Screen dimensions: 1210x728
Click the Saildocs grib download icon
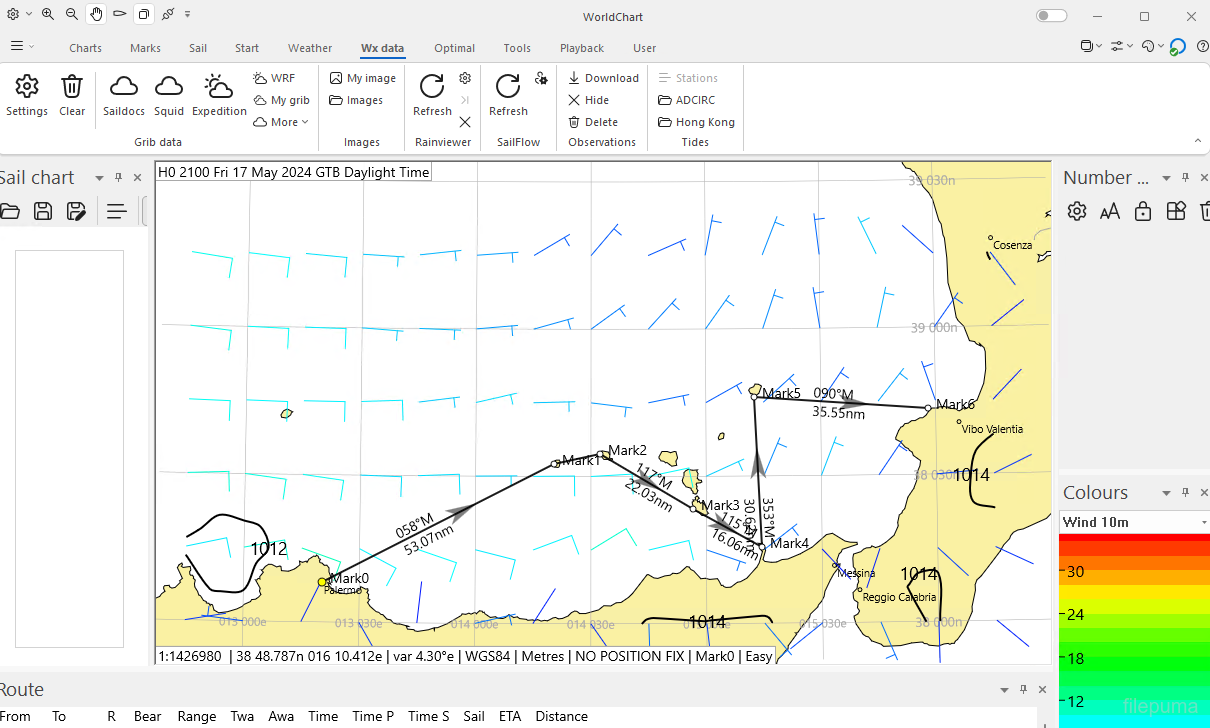point(123,87)
